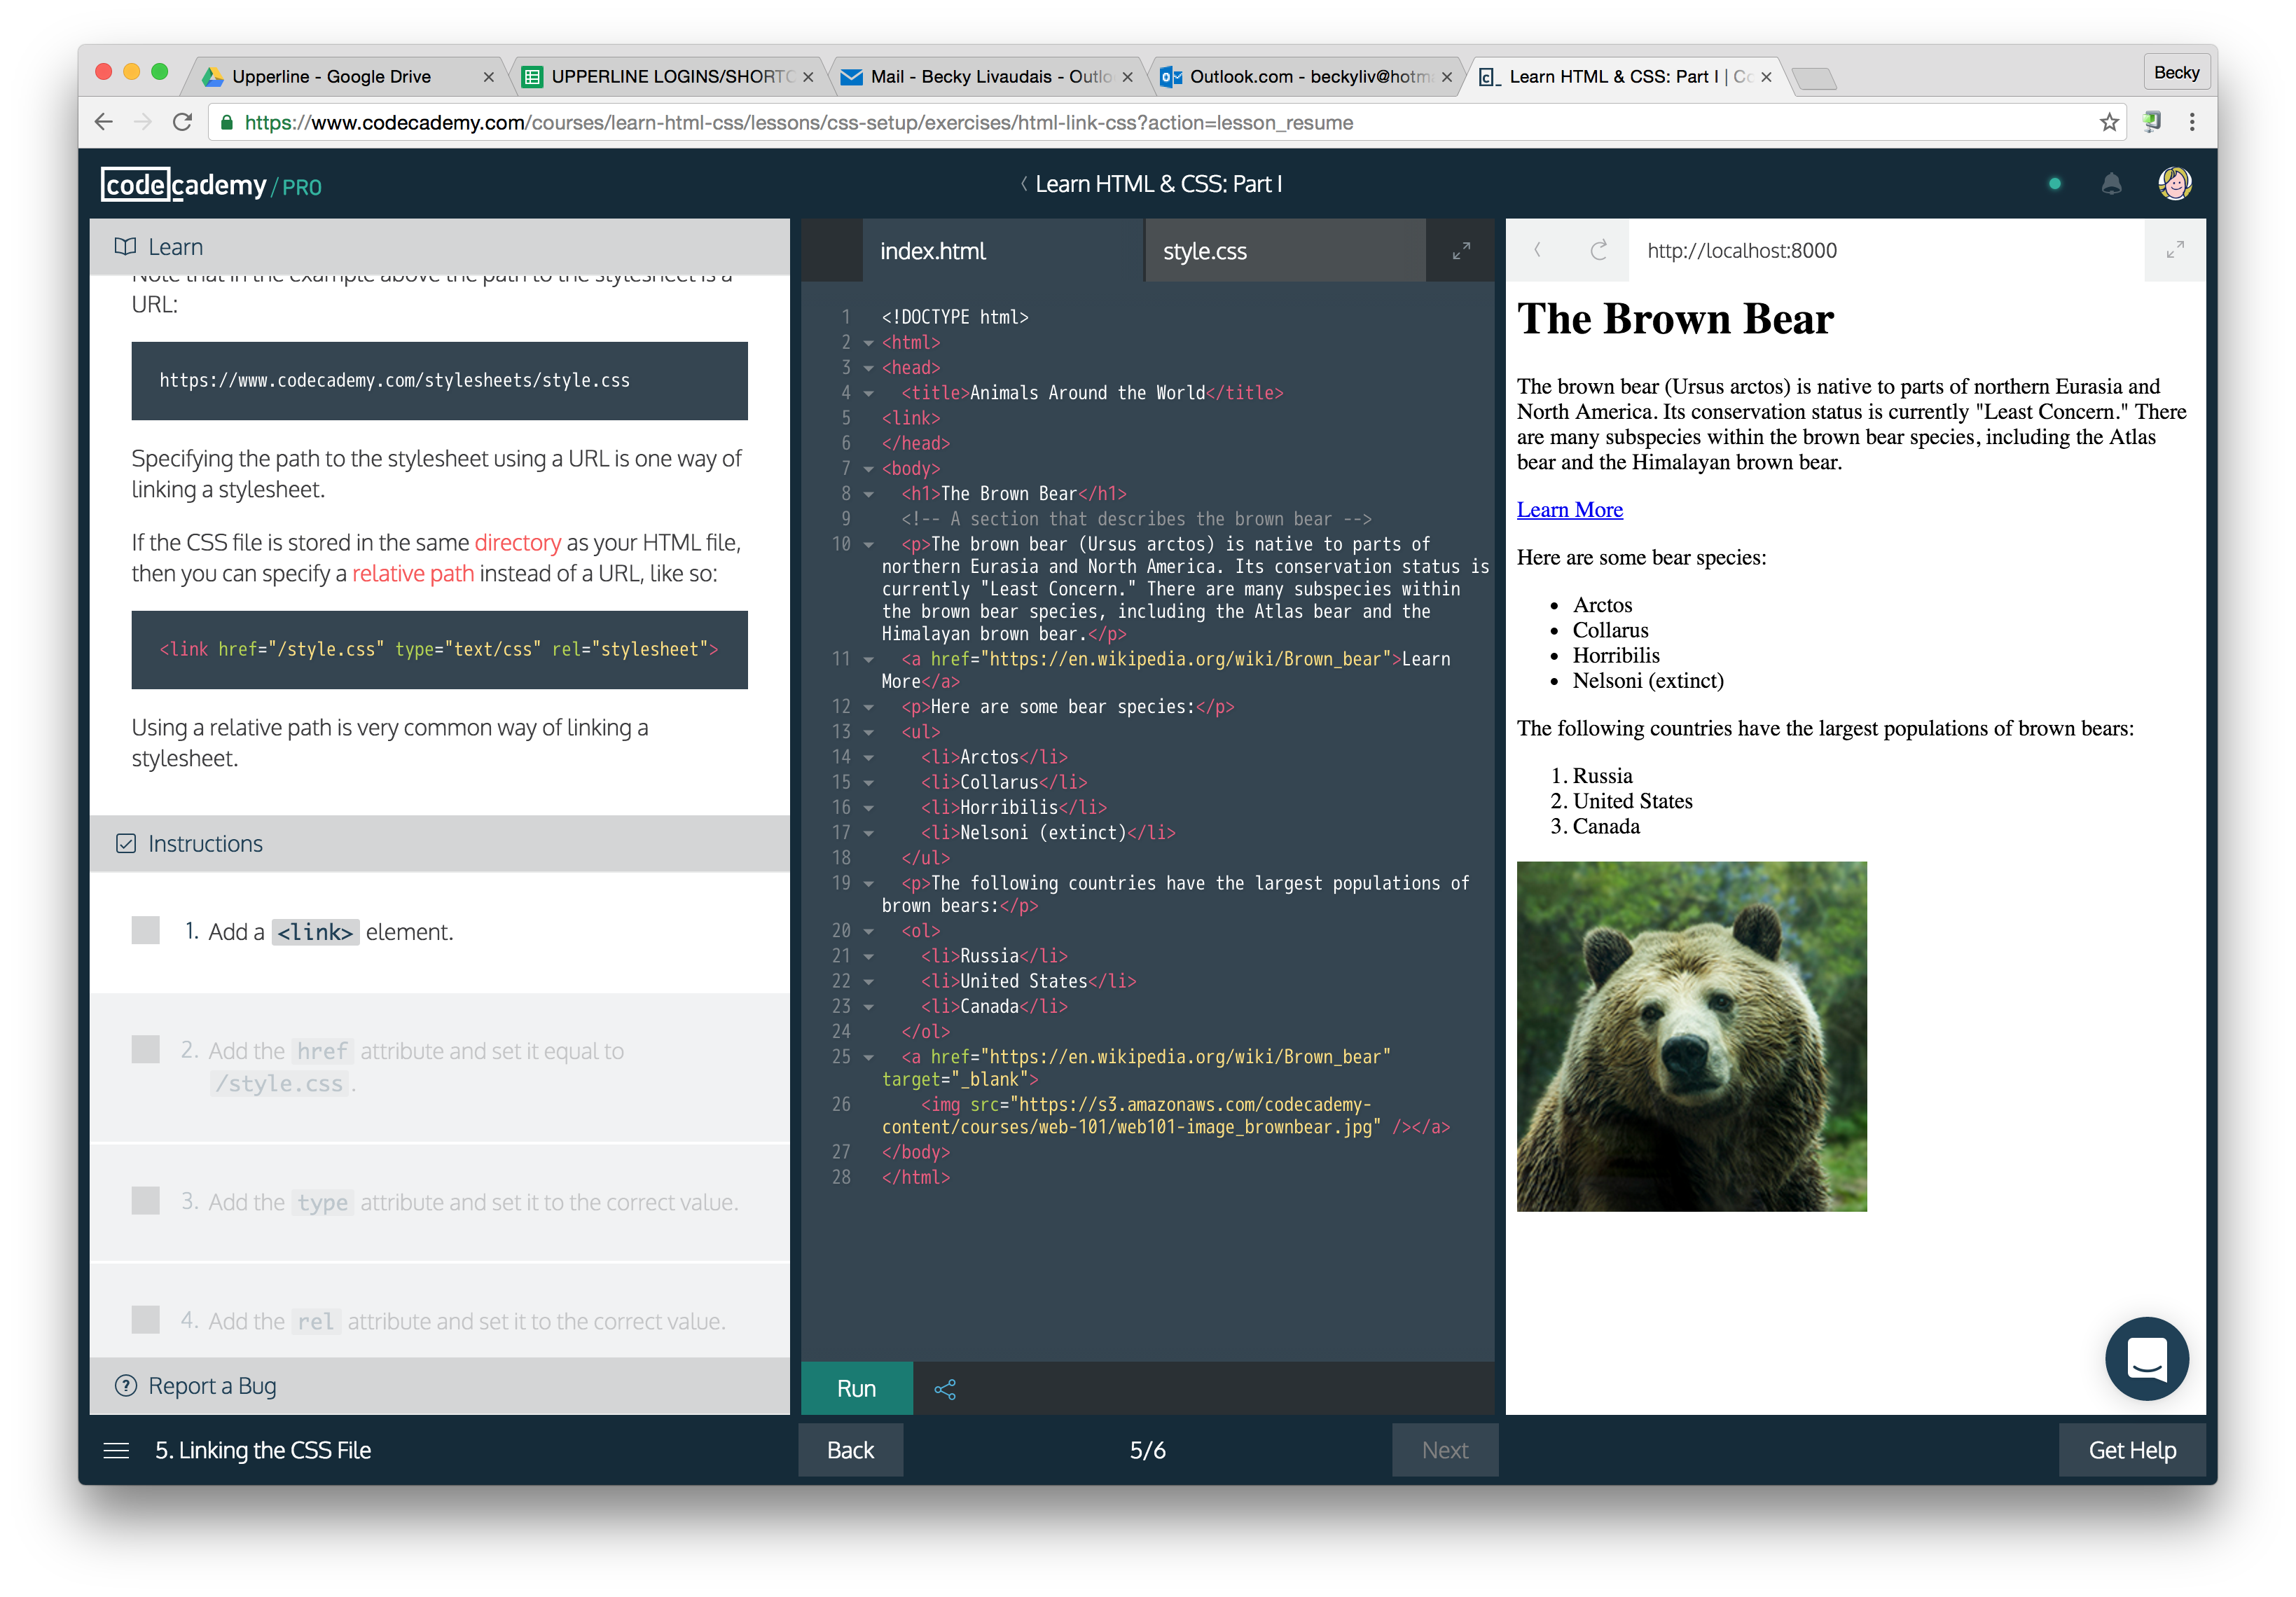Go back in Chrome history

(103, 122)
